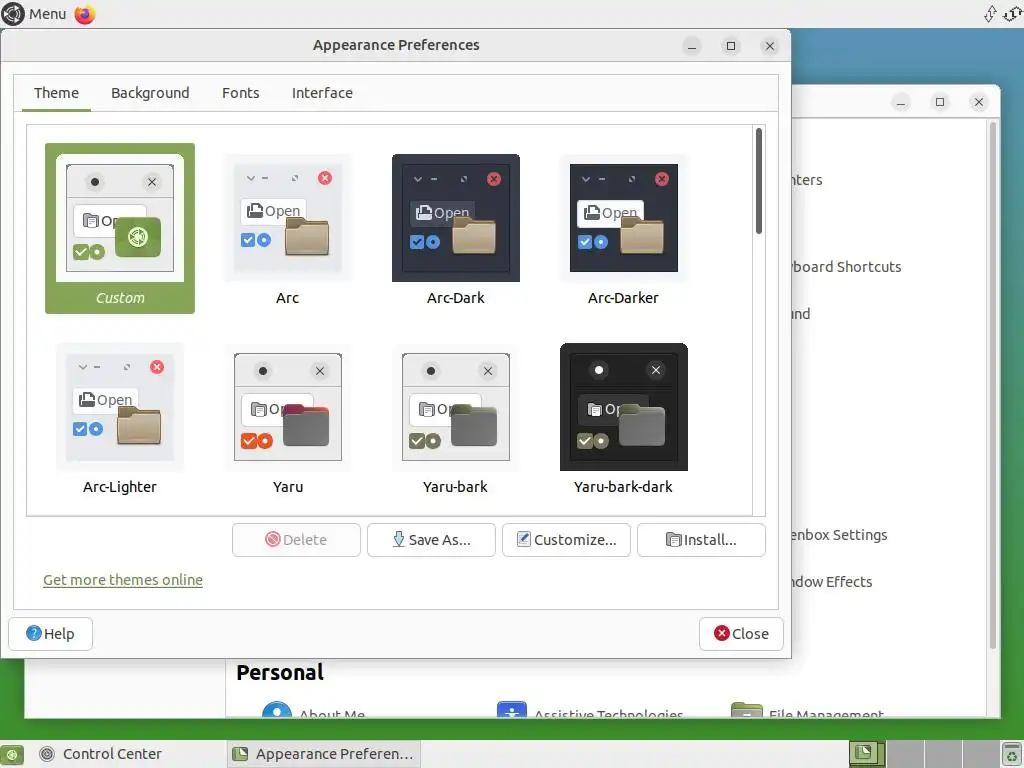
Task: Open the Menu button in top panel
Action: [34, 14]
